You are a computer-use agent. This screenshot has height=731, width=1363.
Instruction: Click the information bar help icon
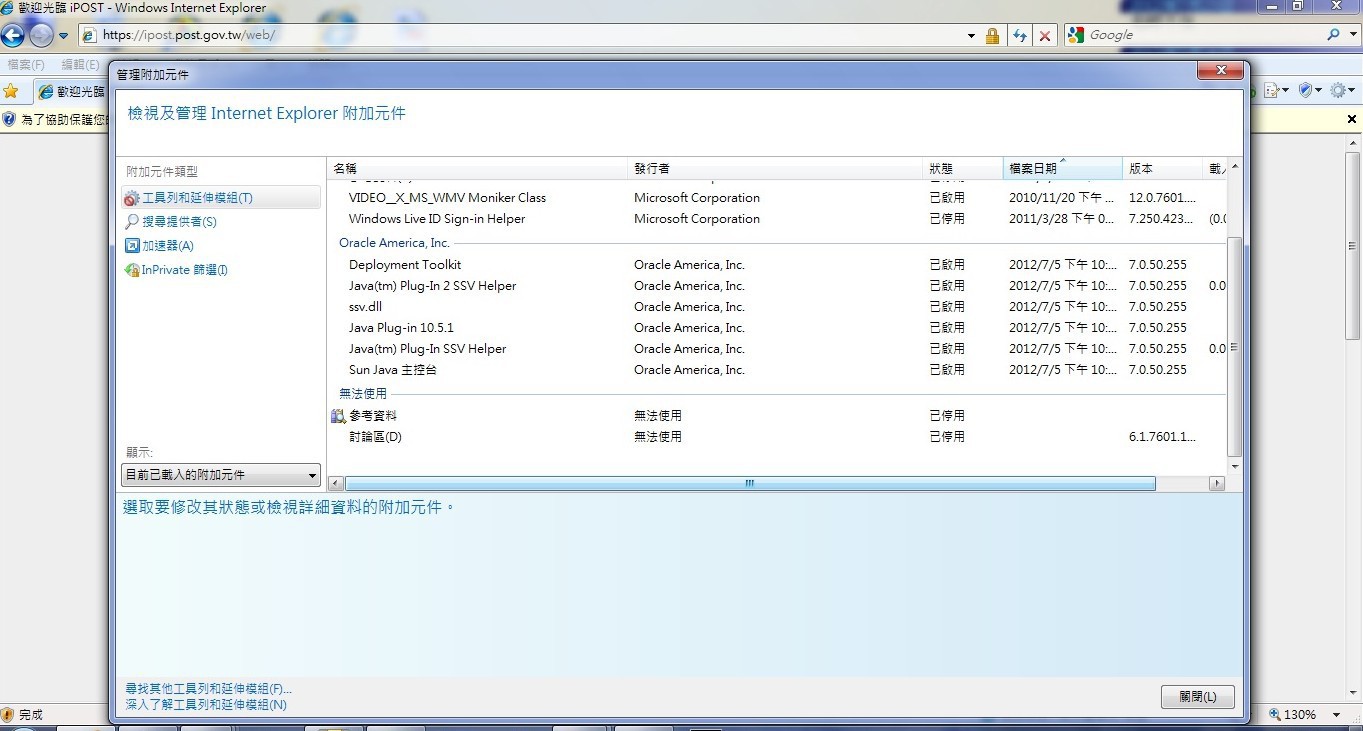coord(9,119)
